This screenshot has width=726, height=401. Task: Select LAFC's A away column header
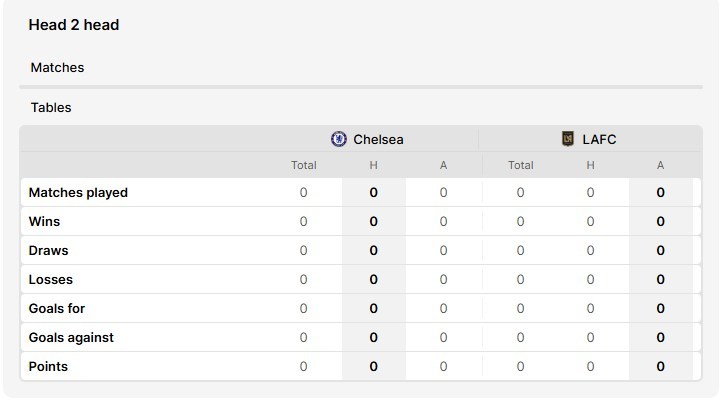click(660, 165)
